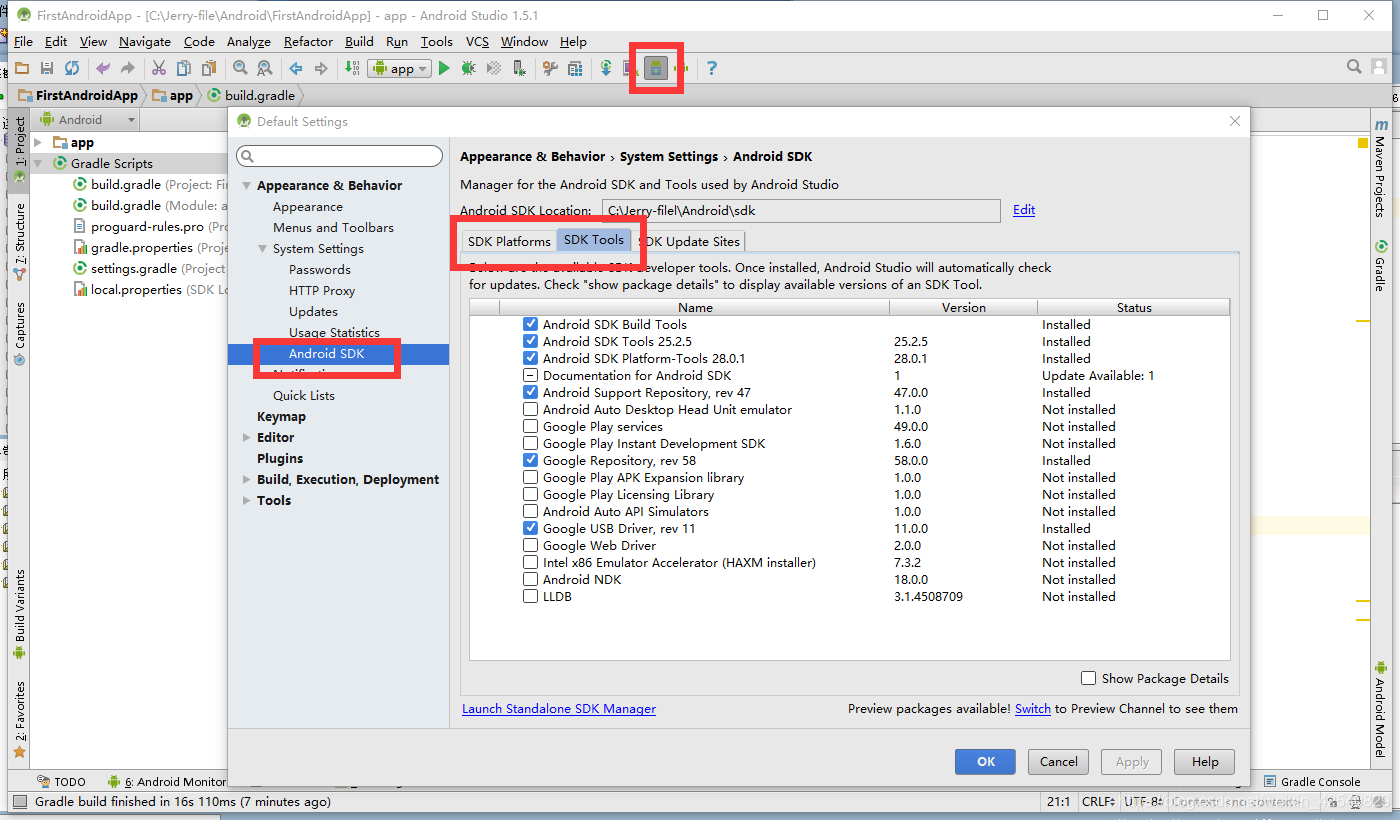This screenshot has height=820, width=1400.
Task: Open the app run configuration dropdown
Action: (x=399, y=68)
